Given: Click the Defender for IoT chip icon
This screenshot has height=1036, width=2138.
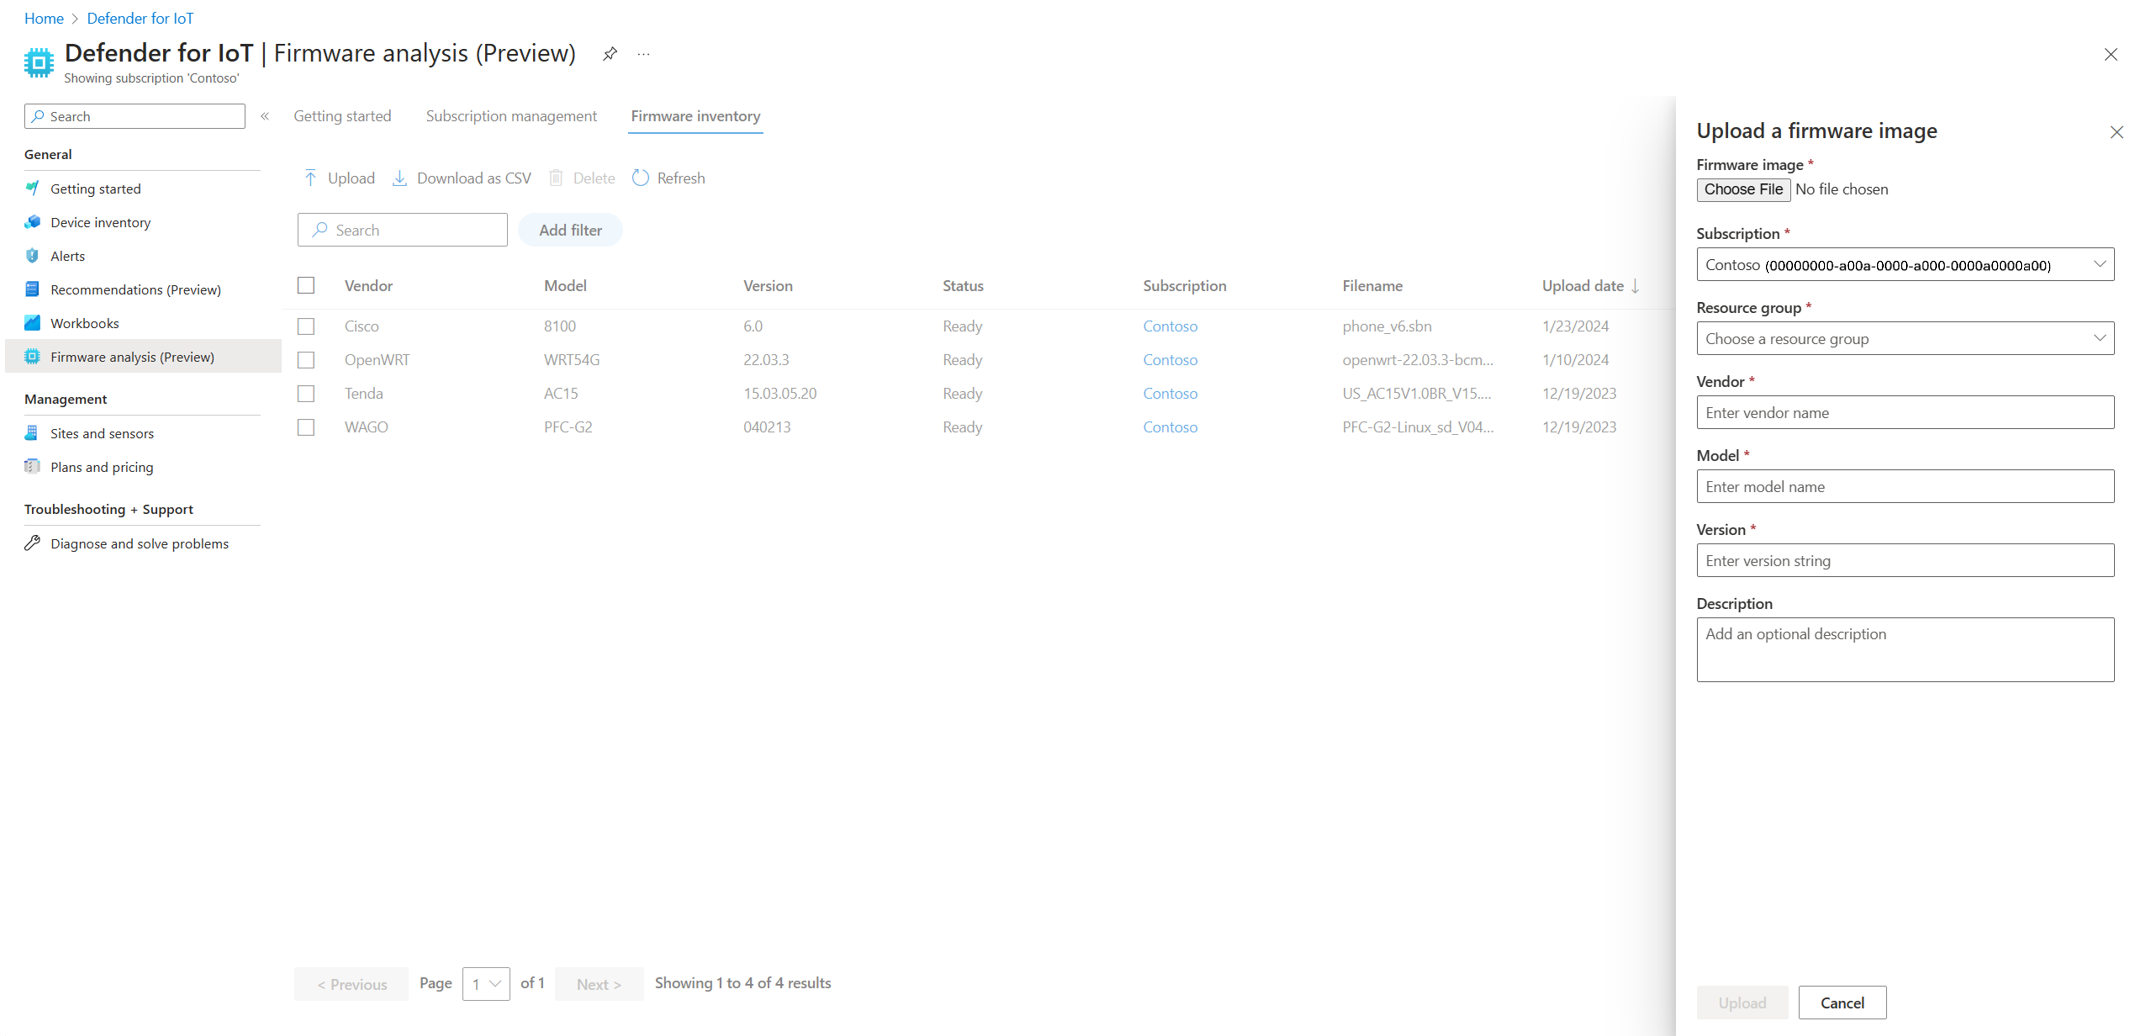Looking at the screenshot, I should point(39,62).
